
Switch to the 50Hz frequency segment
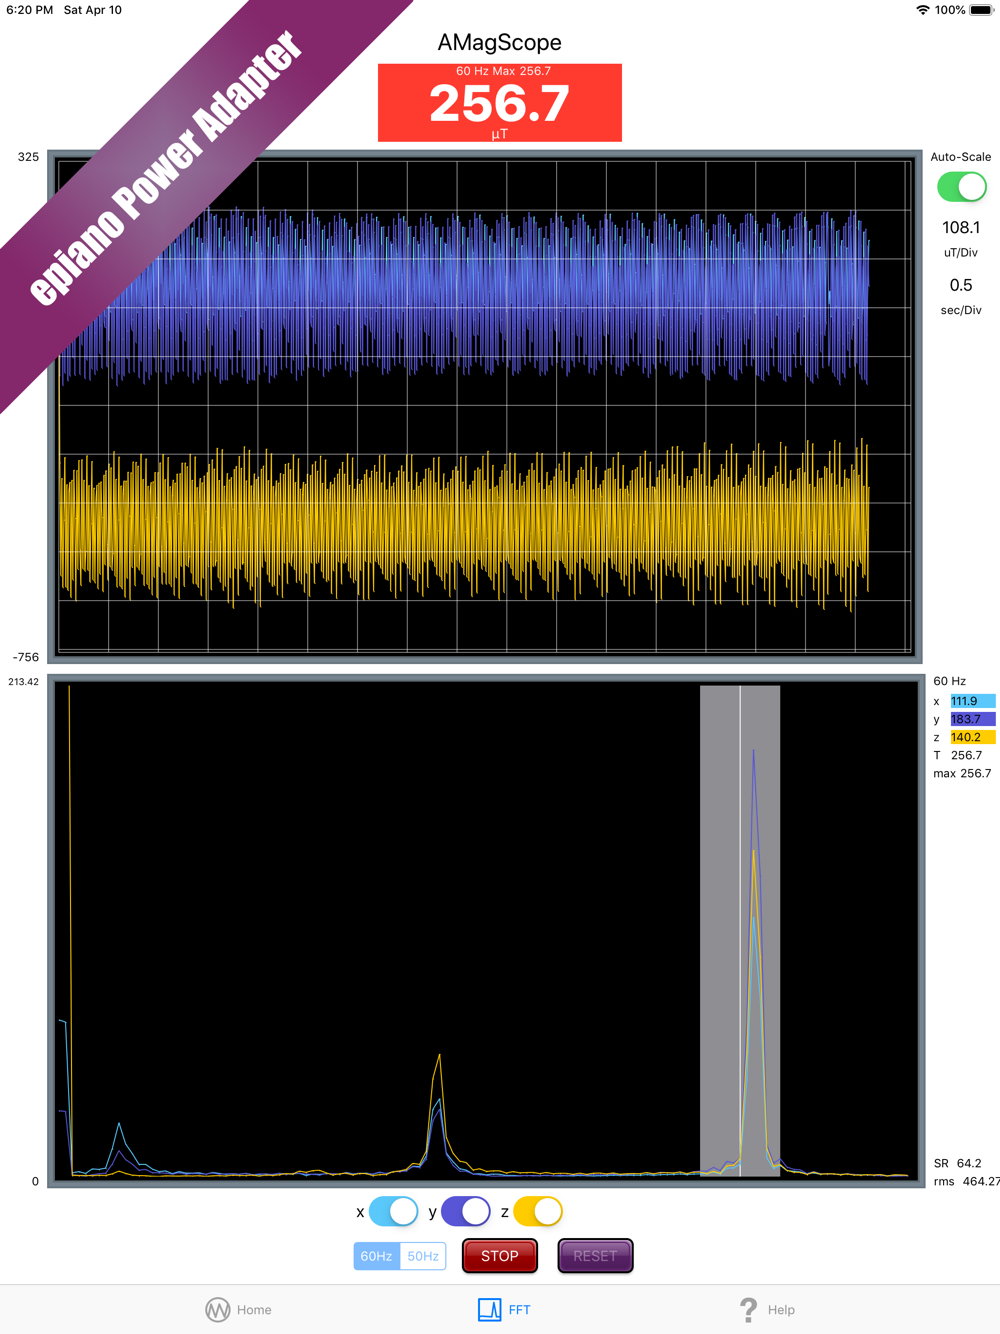423,1256
